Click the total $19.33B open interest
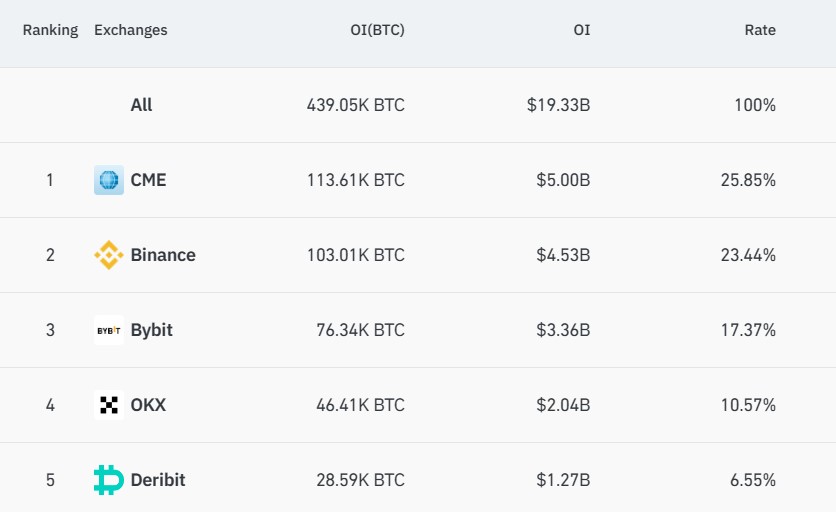The width and height of the screenshot is (836, 512). coord(558,105)
